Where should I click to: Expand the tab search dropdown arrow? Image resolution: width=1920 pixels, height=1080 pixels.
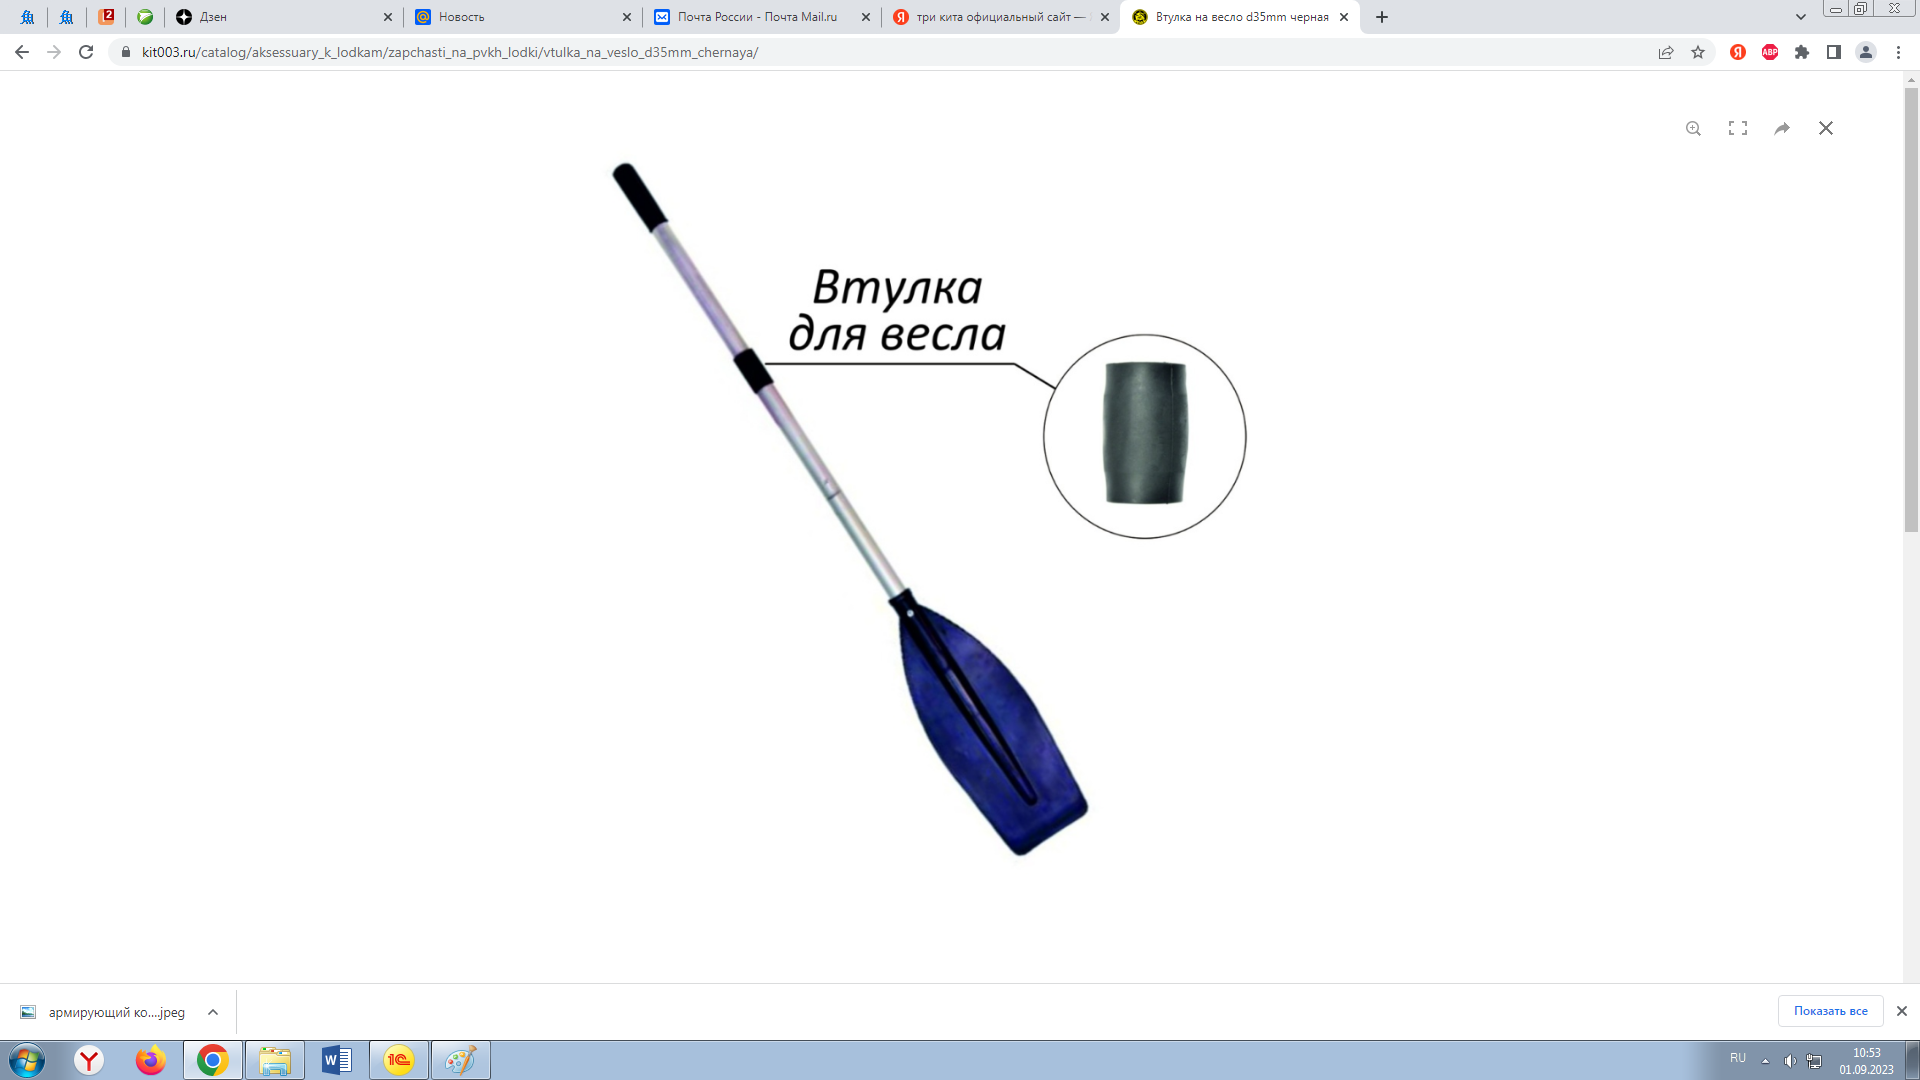click(1801, 17)
